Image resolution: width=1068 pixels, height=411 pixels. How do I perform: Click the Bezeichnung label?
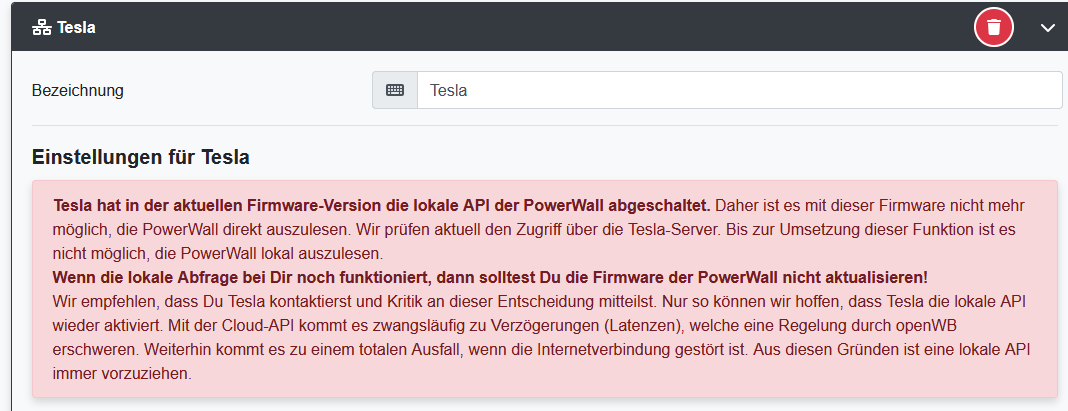(78, 90)
